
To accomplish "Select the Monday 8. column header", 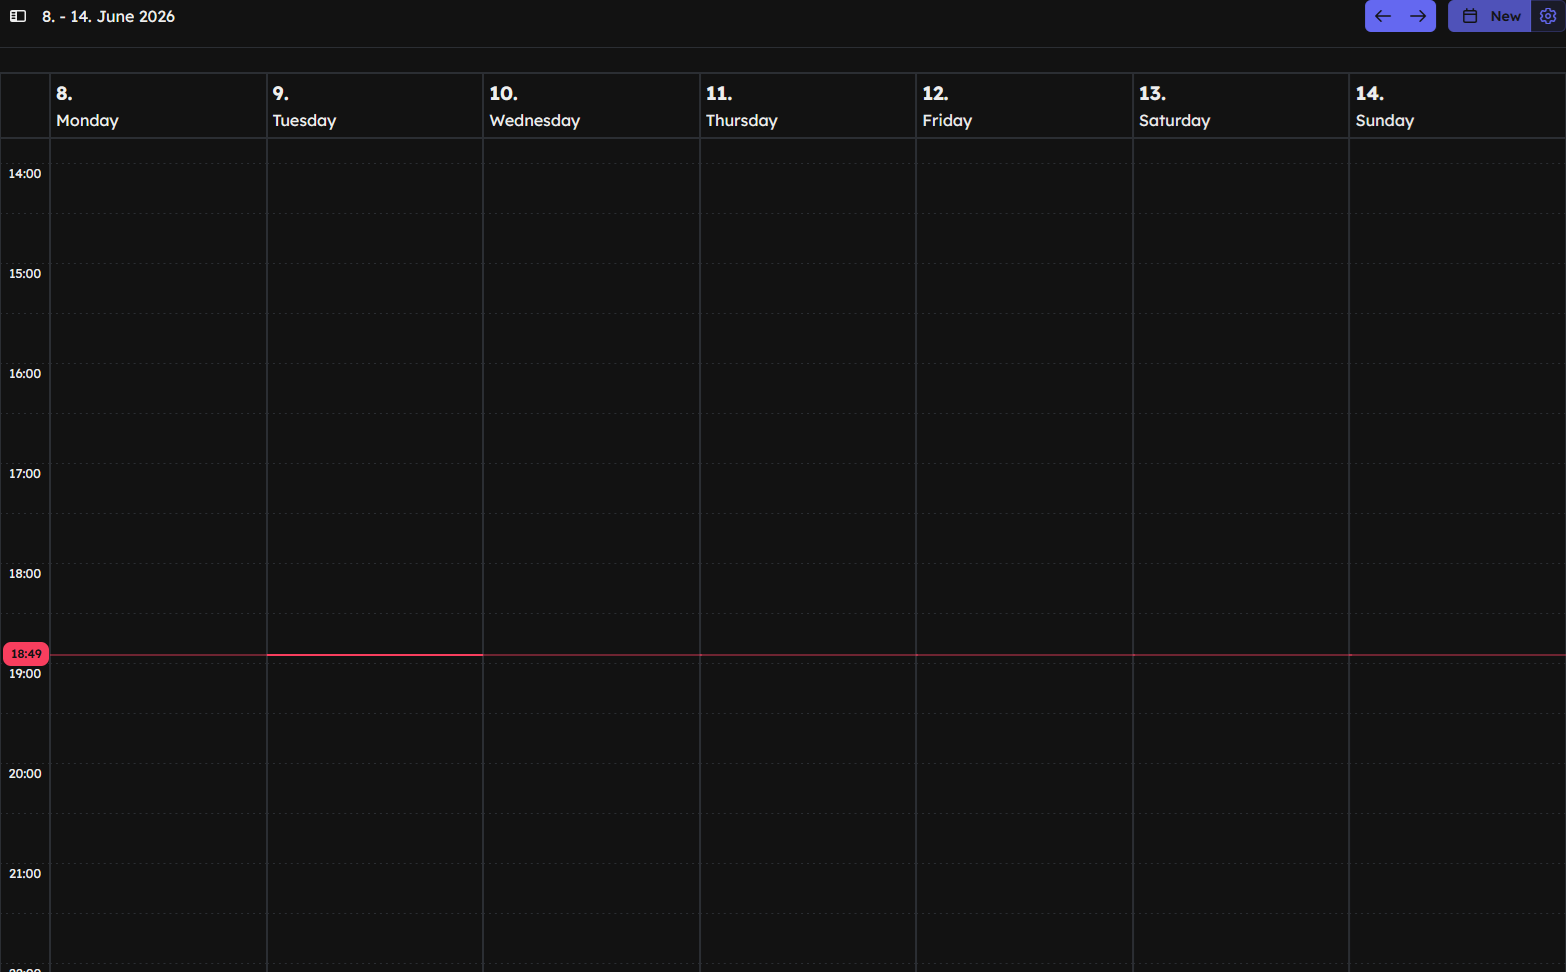I will pyautogui.click(x=158, y=106).
